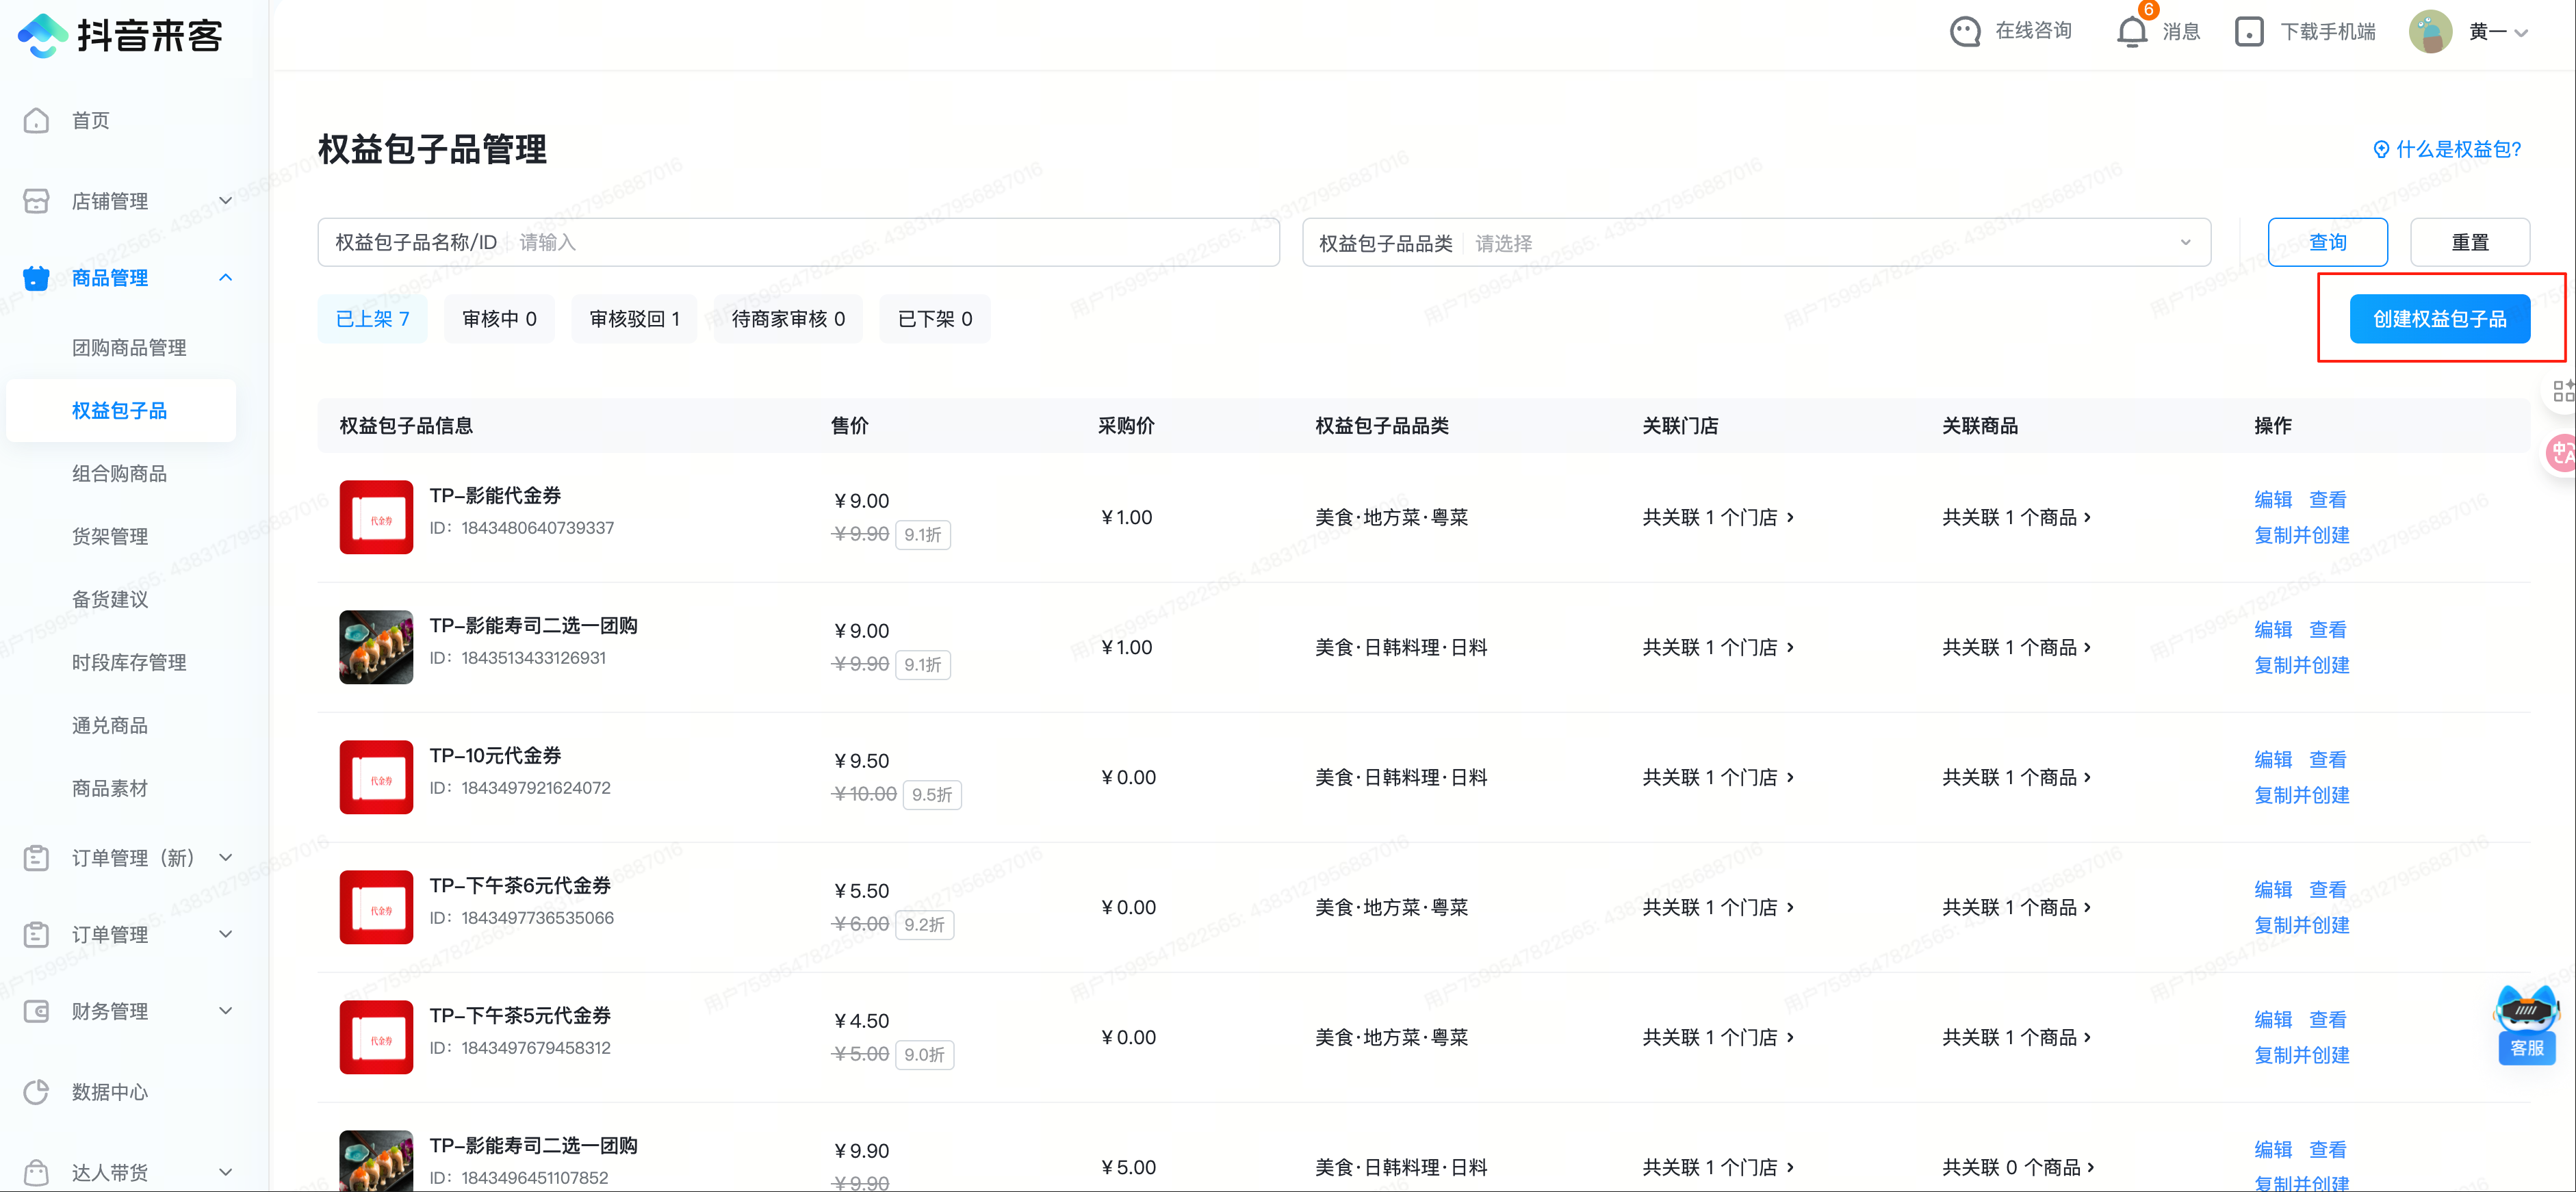
Task: Click the data center chart icon
Action: [37, 1091]
